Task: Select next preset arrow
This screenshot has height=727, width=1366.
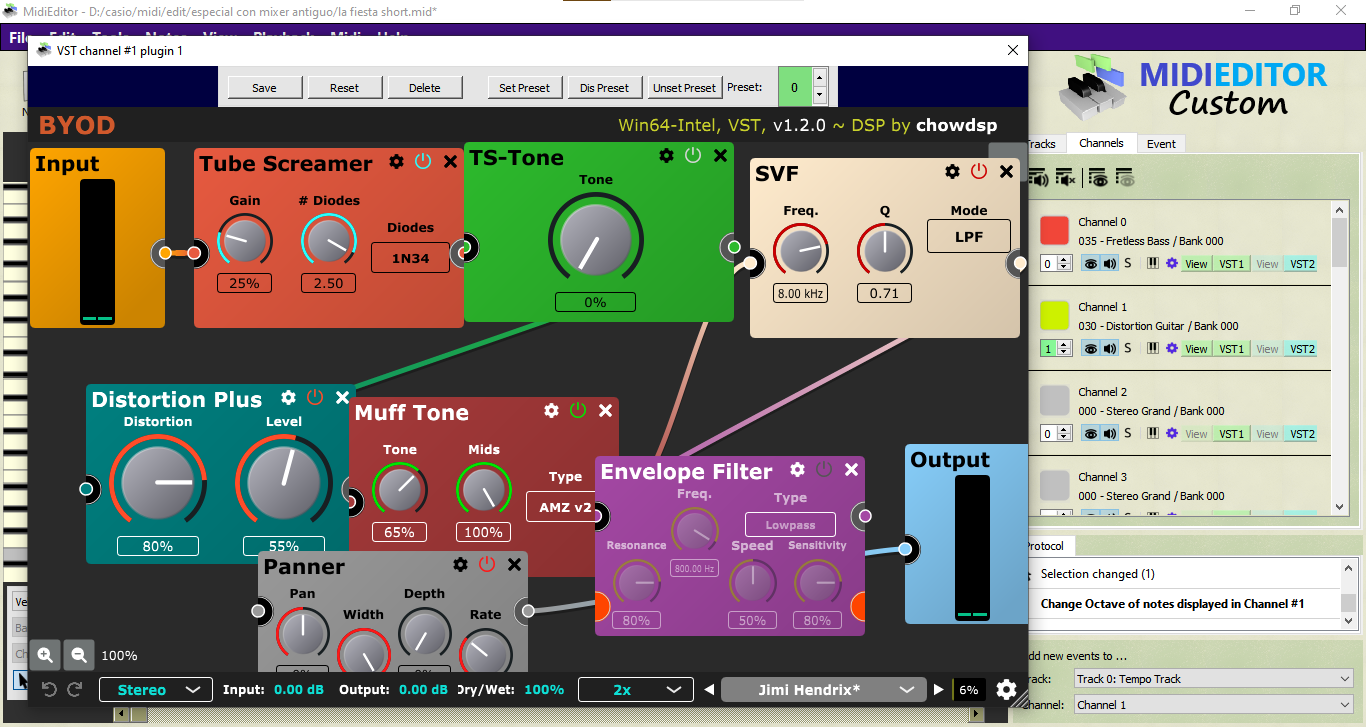Action: click(x=938, y=689)
